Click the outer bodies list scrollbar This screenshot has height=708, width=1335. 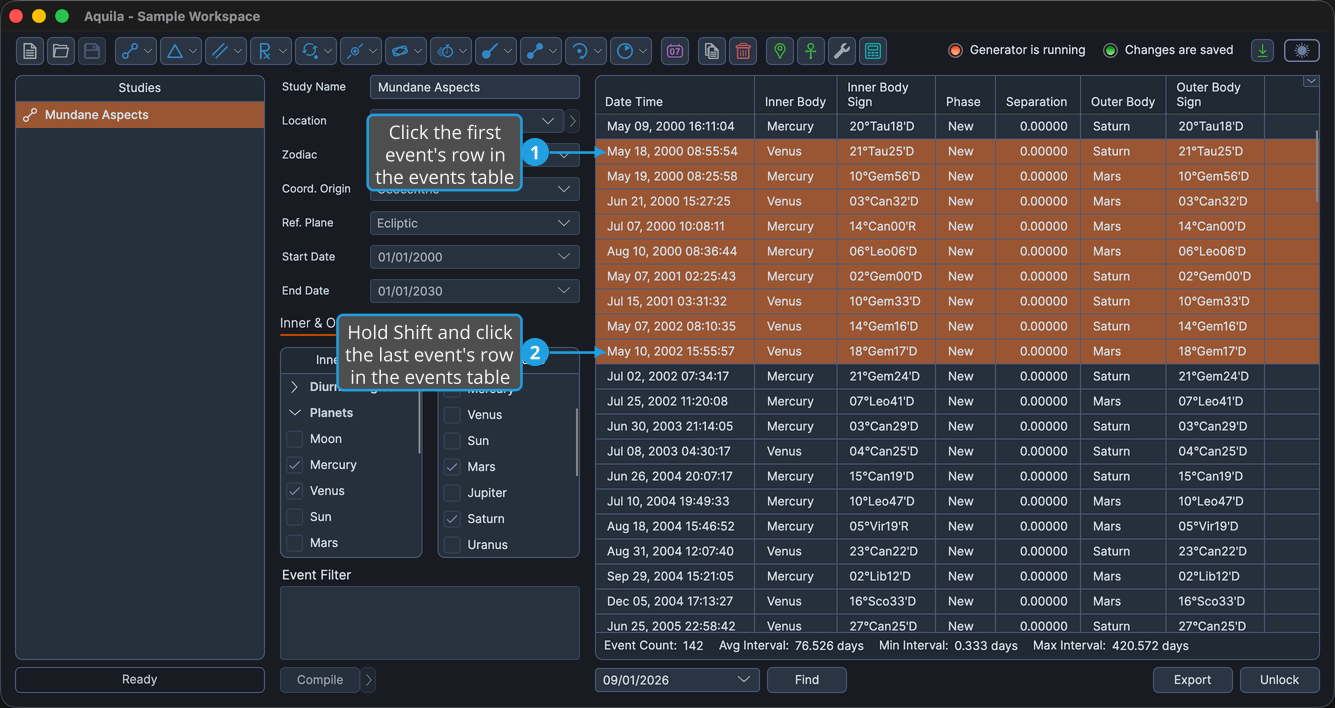pyautogui.click(x=577, y=442)
